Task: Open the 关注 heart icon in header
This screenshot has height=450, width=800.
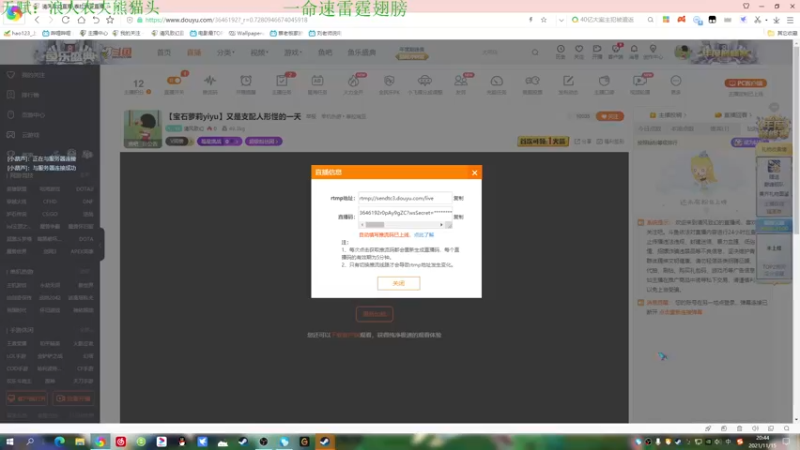Action: pyautogui.click(x=579, y=51)
